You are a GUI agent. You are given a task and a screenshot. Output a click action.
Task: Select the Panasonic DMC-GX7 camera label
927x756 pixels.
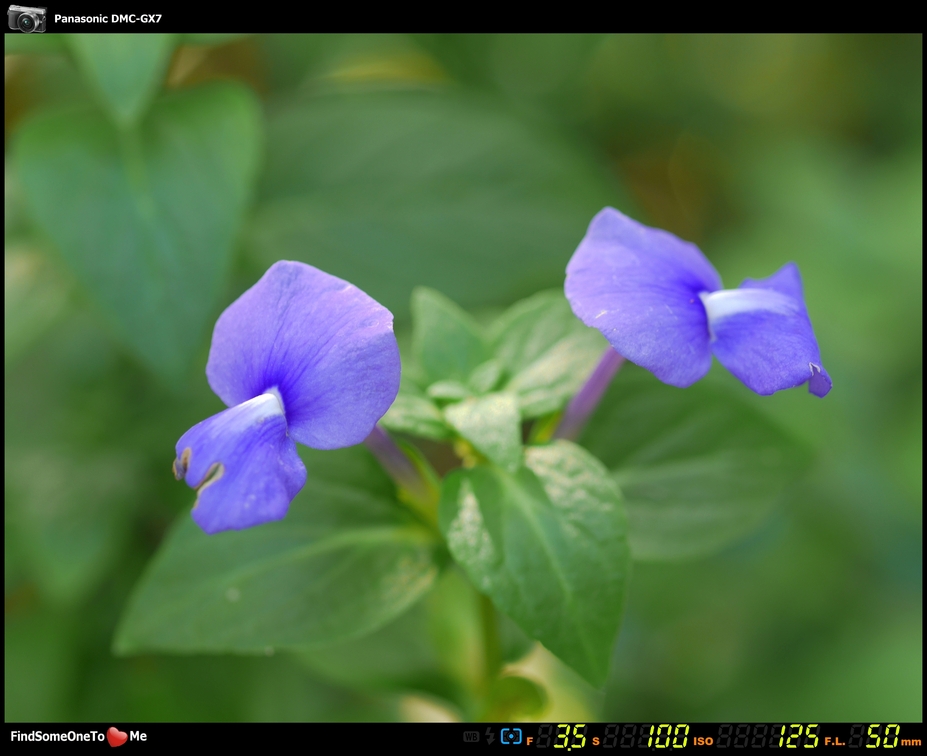tap(108, 18)
